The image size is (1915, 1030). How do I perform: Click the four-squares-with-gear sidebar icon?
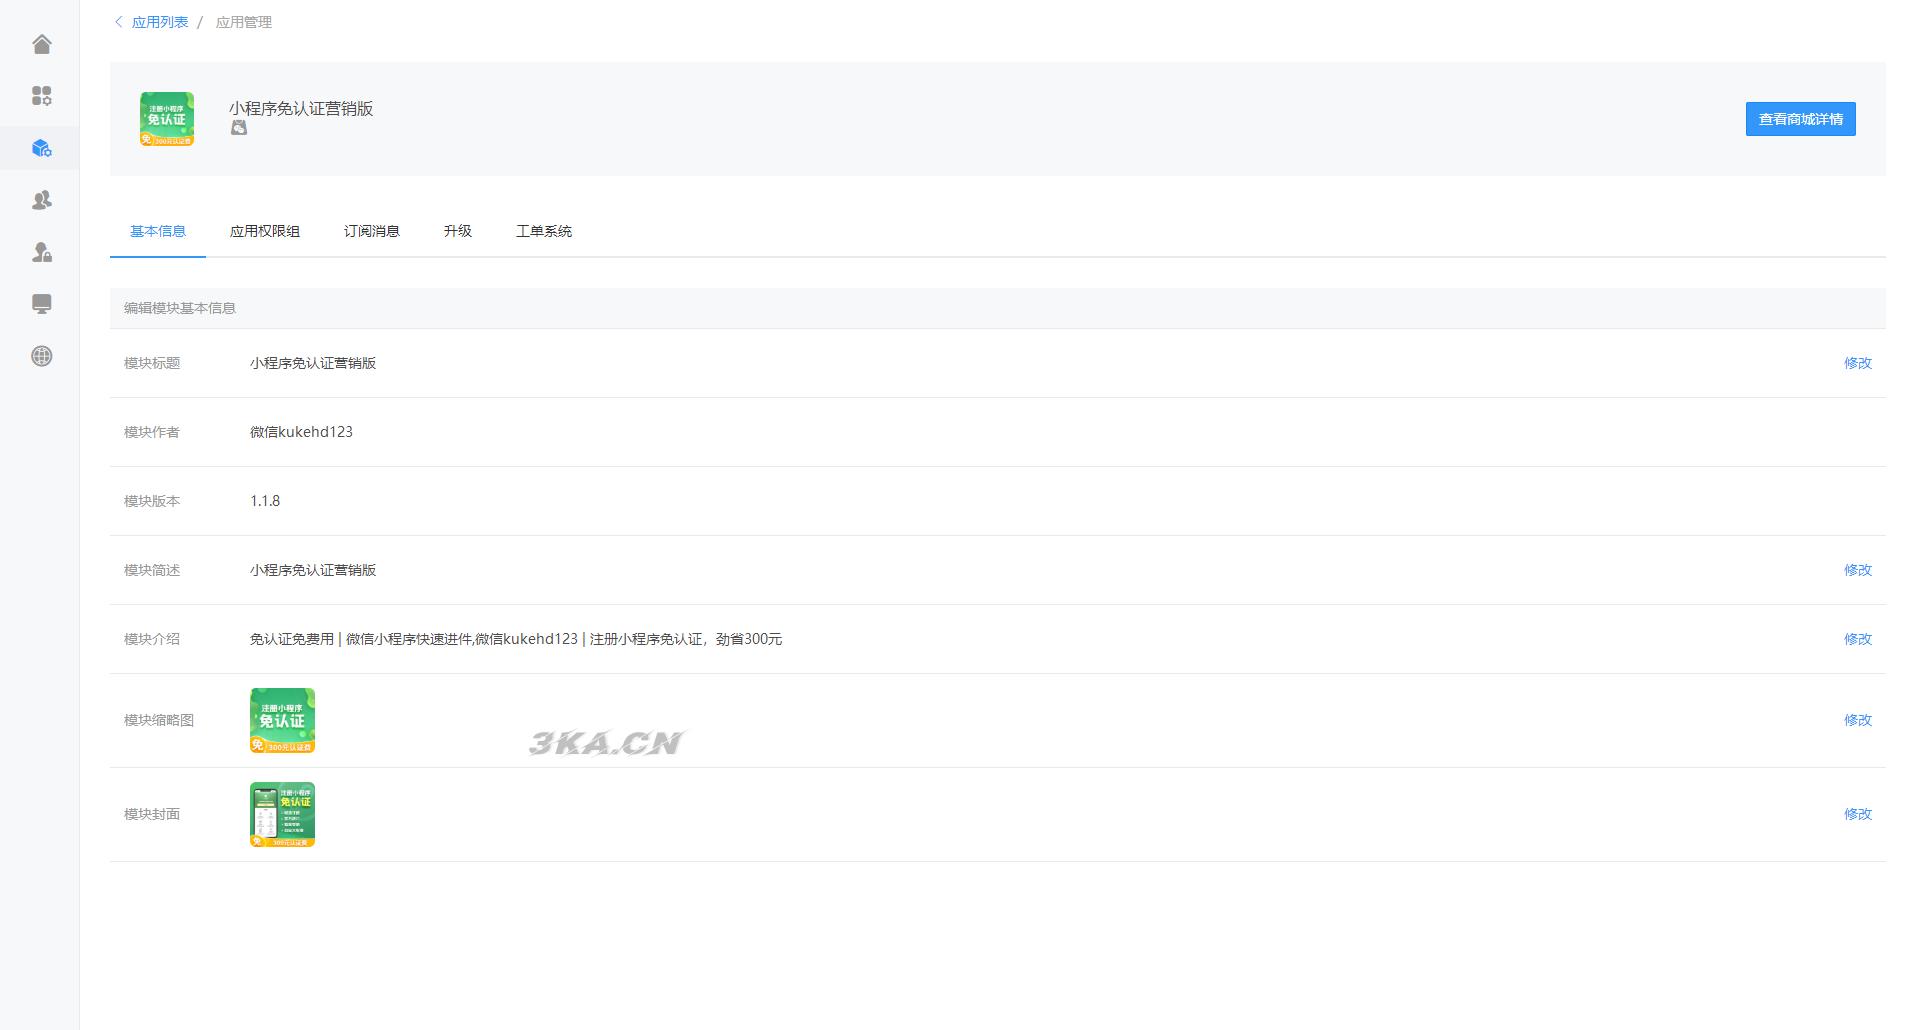[41, 96]
